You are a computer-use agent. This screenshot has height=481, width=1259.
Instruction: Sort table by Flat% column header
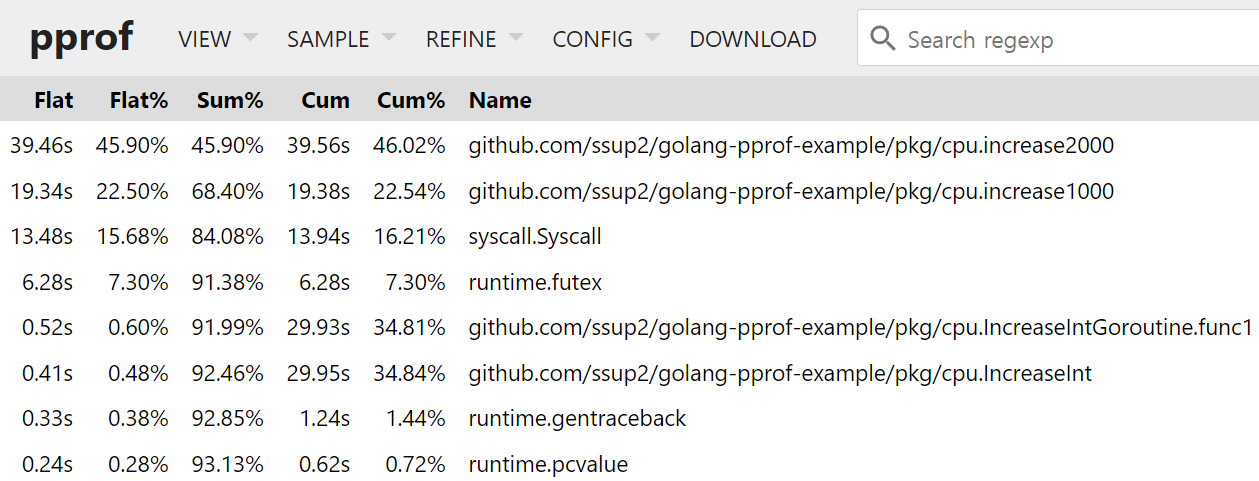pyautogui.click(x=139, y=100)
